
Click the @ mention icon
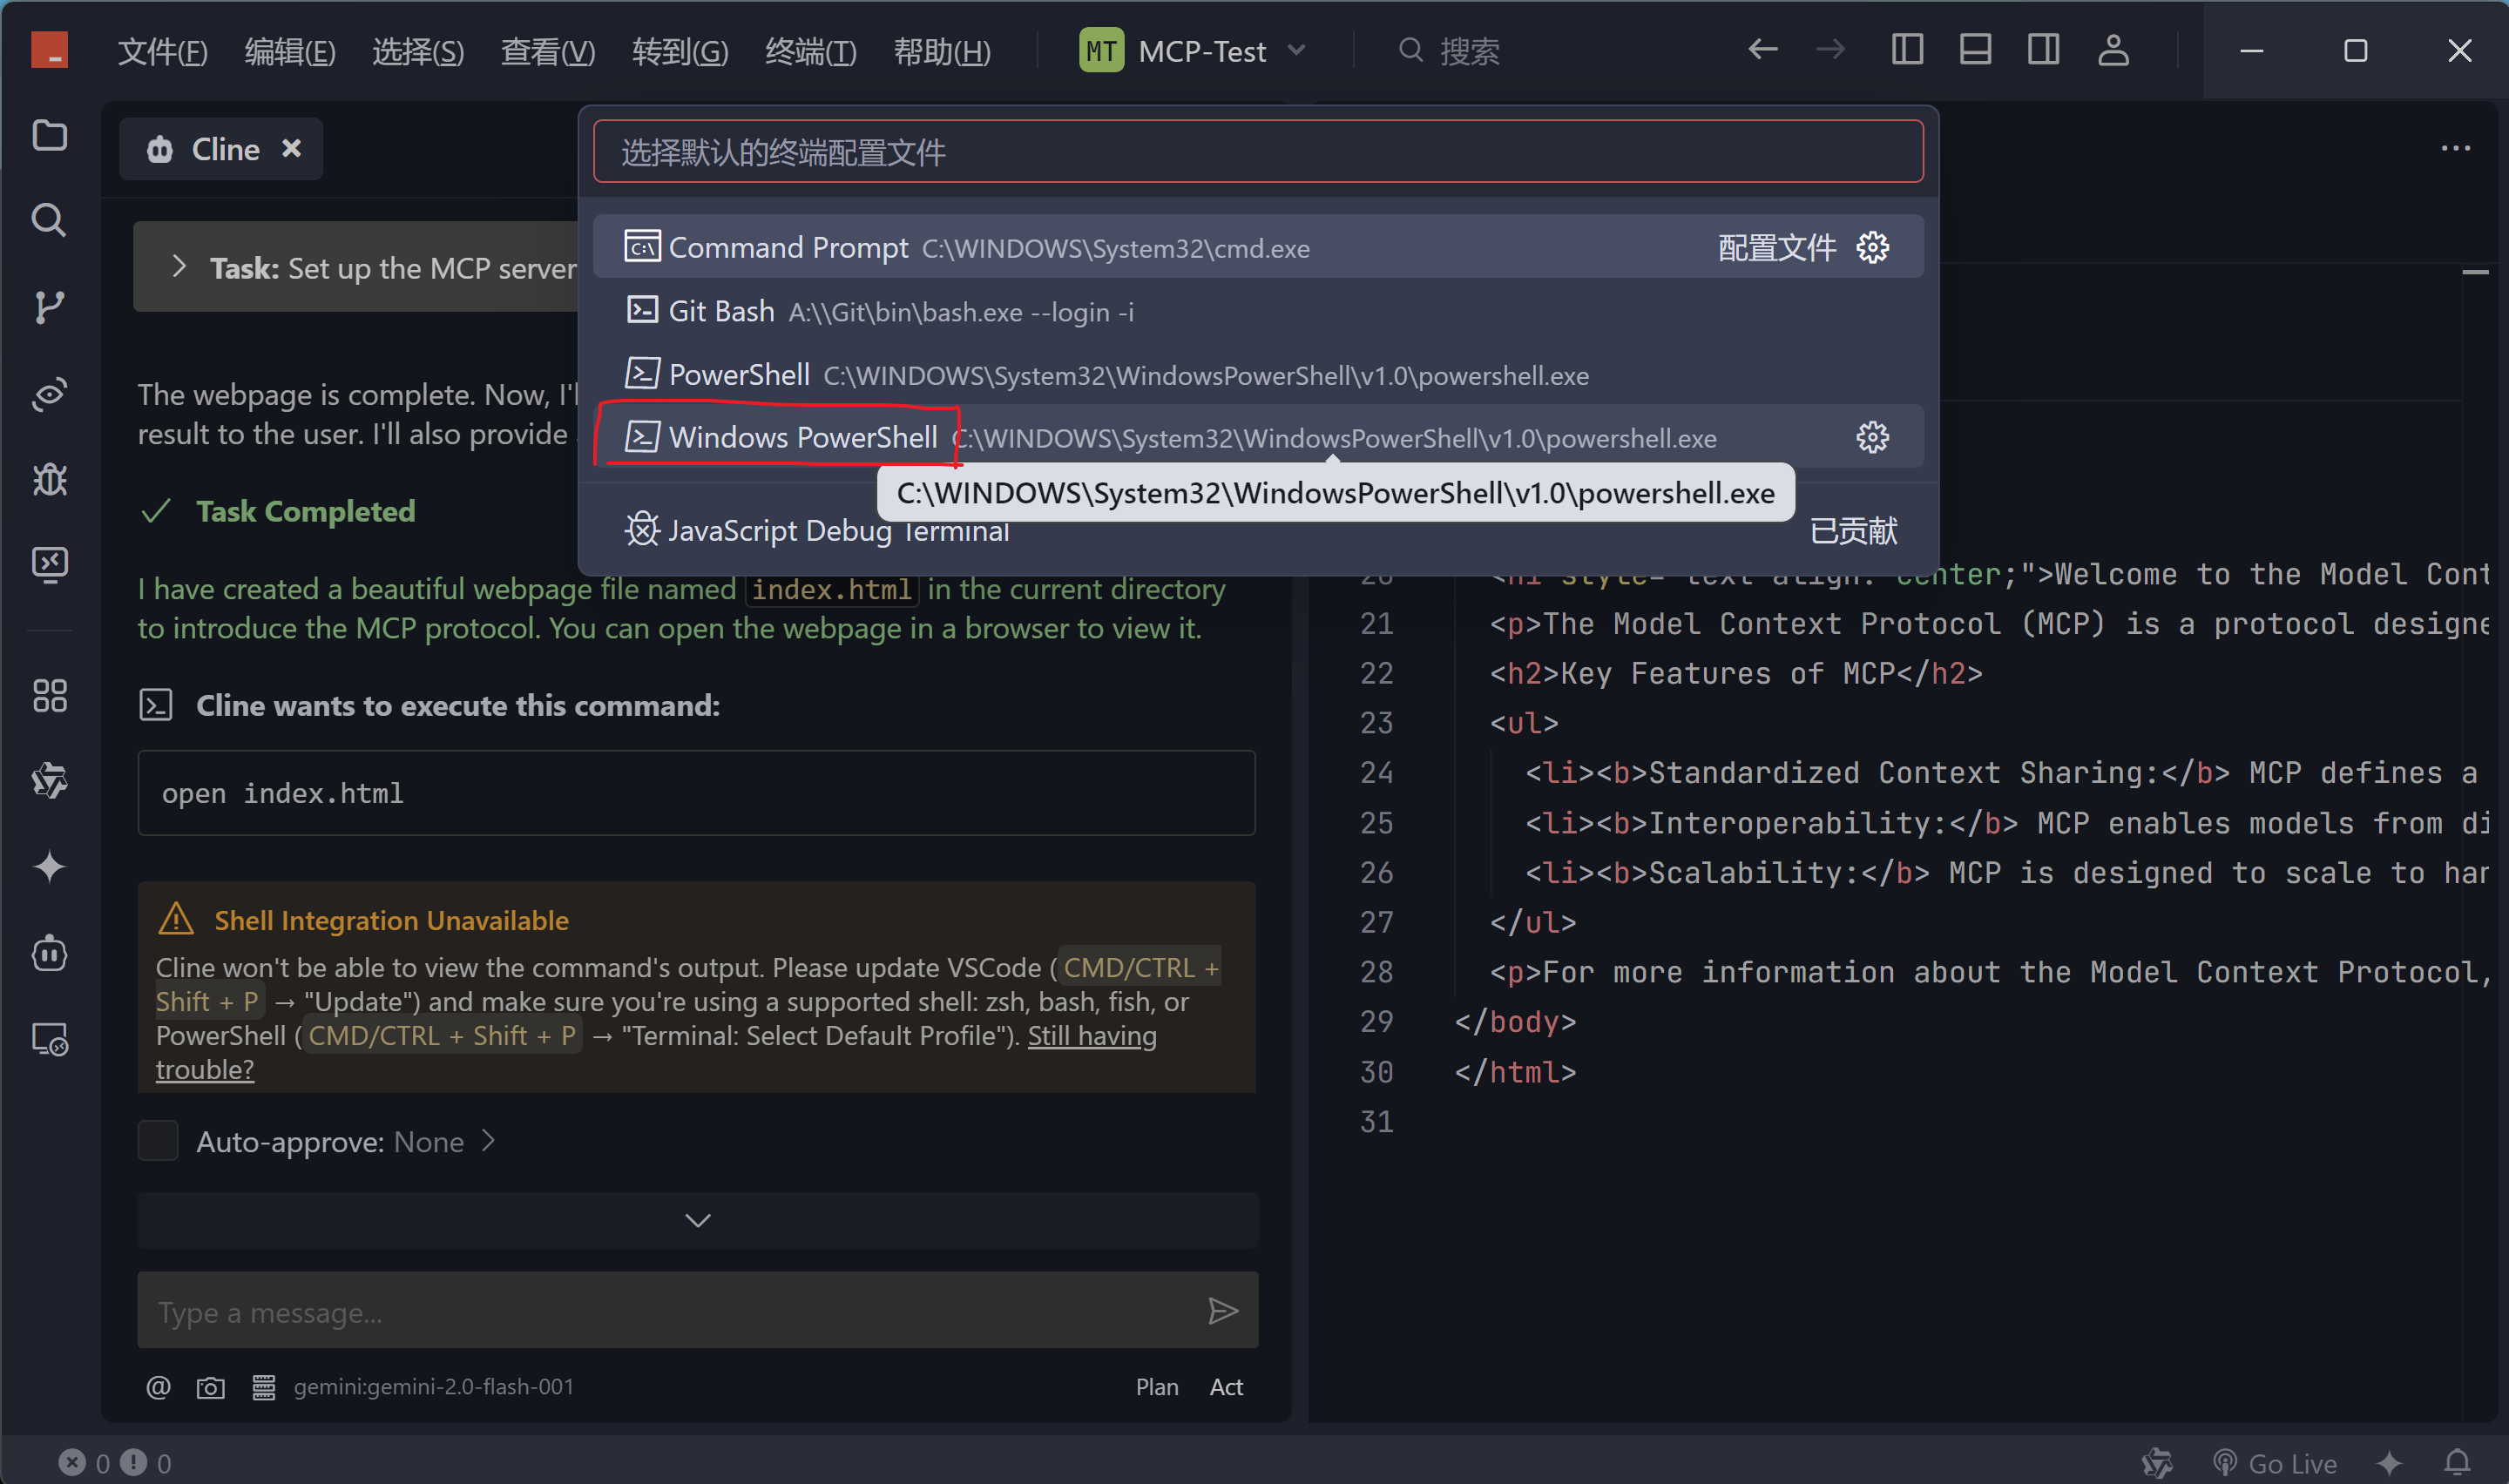tap(158, 1387)
